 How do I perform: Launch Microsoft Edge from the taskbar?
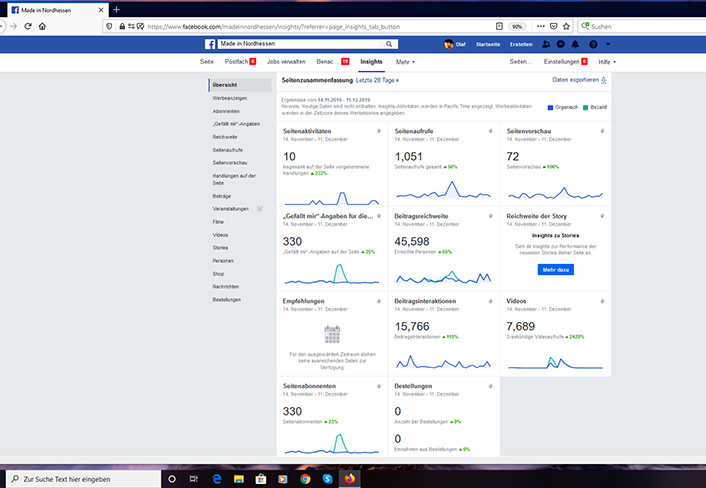[217, 479]
